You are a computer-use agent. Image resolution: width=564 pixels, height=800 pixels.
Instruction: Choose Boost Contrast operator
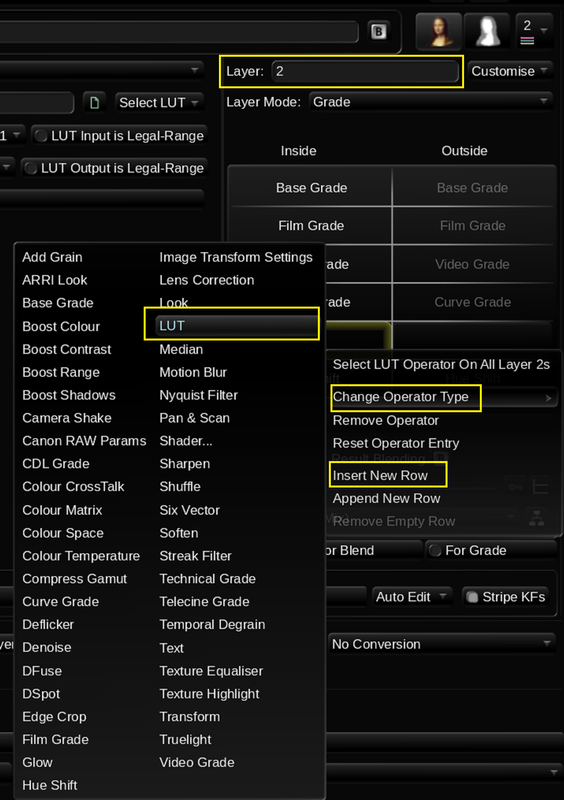coord(67,349)
